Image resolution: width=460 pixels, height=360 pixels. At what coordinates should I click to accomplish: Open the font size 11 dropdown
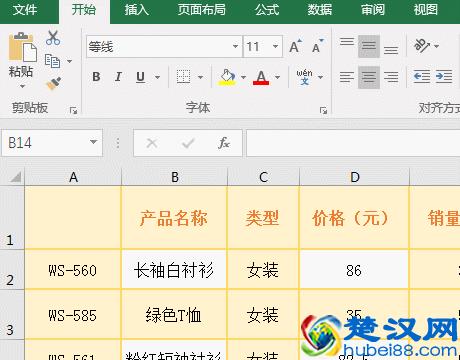(x=275, y=46)
